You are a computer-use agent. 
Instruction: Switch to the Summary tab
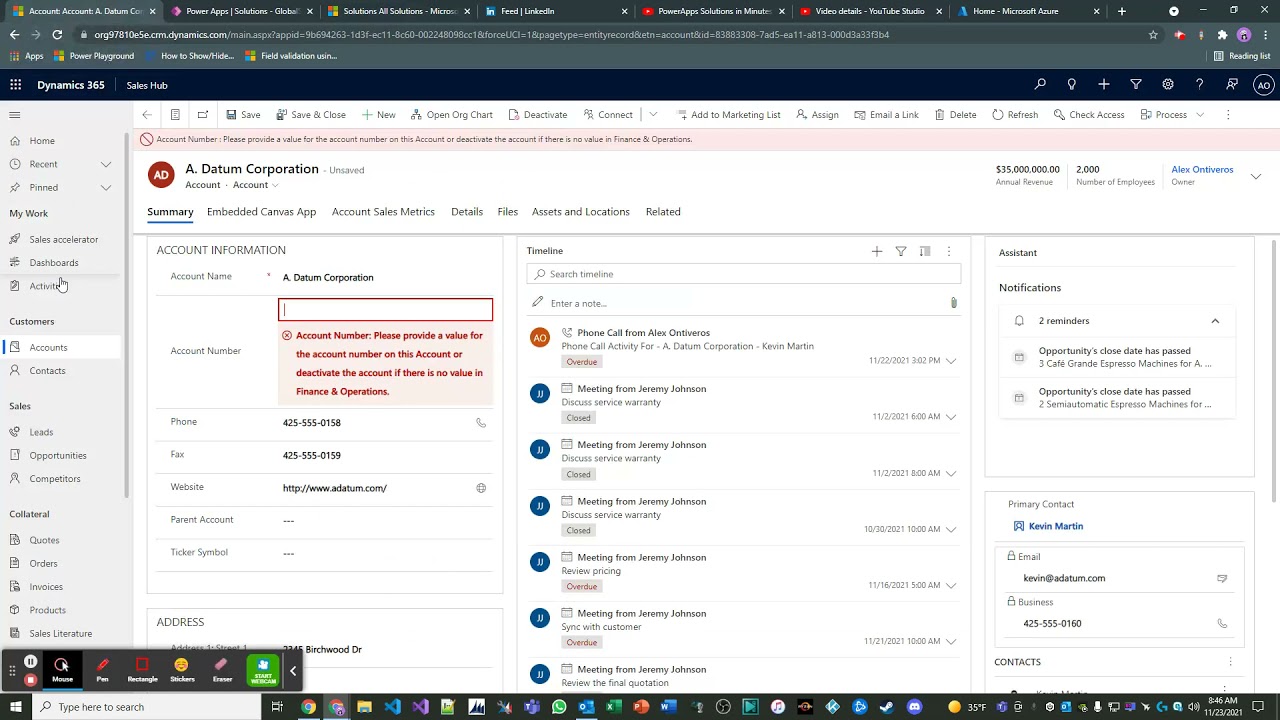[170, 212]
